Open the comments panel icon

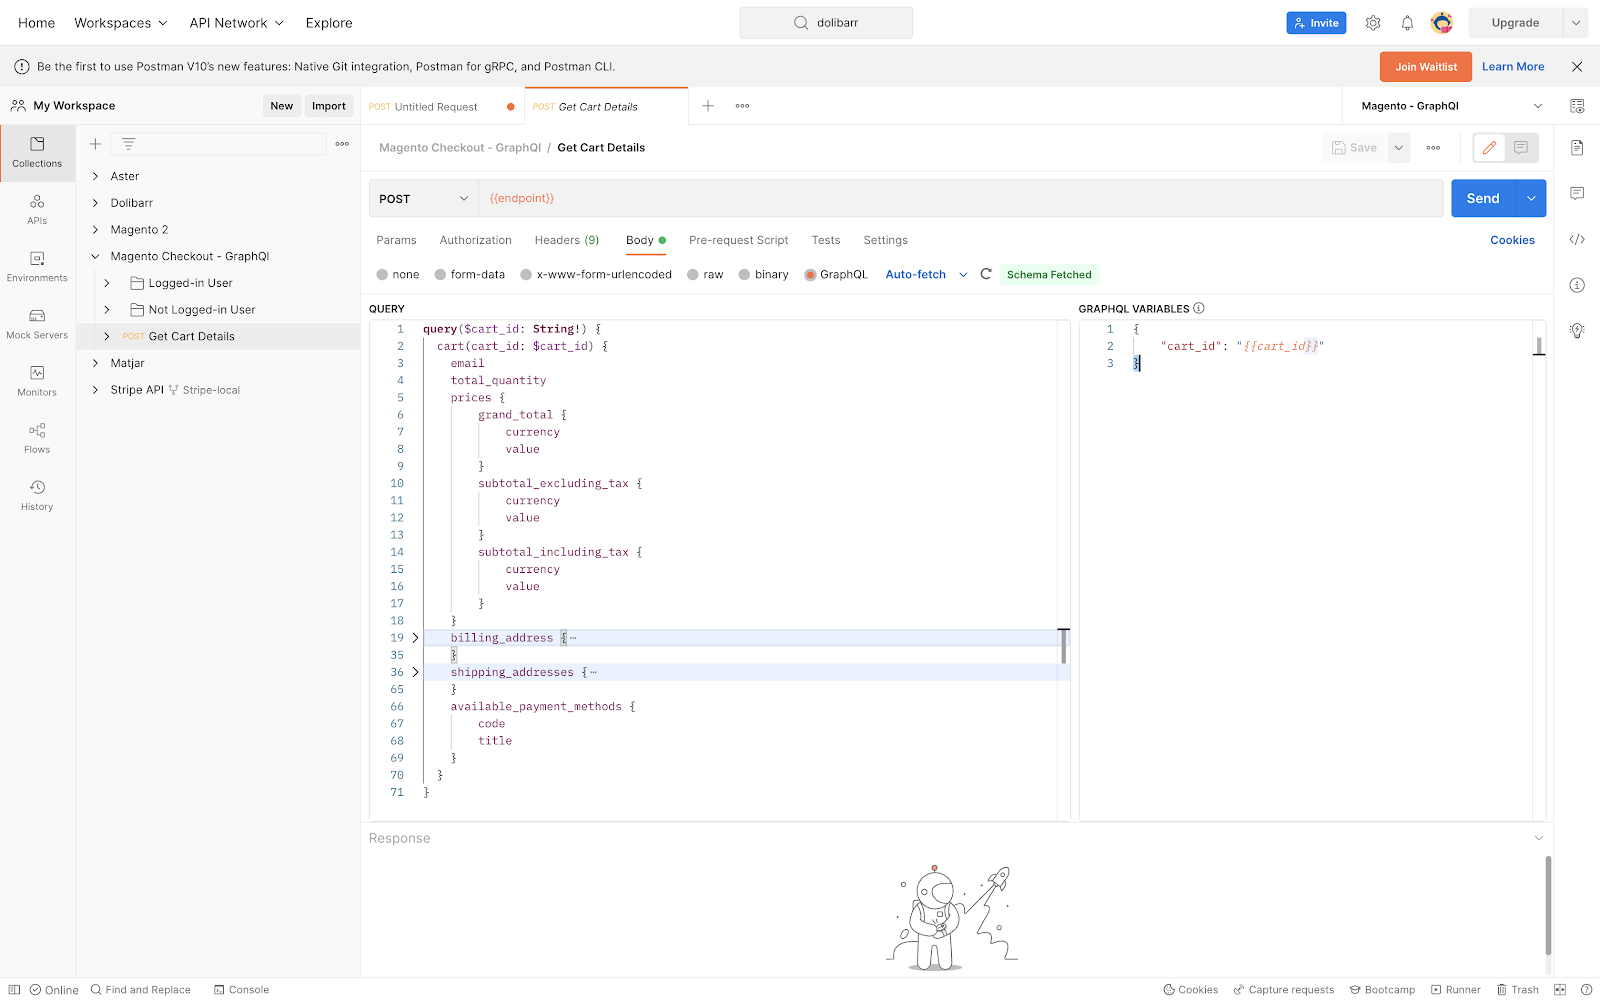(x=1577, y=193)
